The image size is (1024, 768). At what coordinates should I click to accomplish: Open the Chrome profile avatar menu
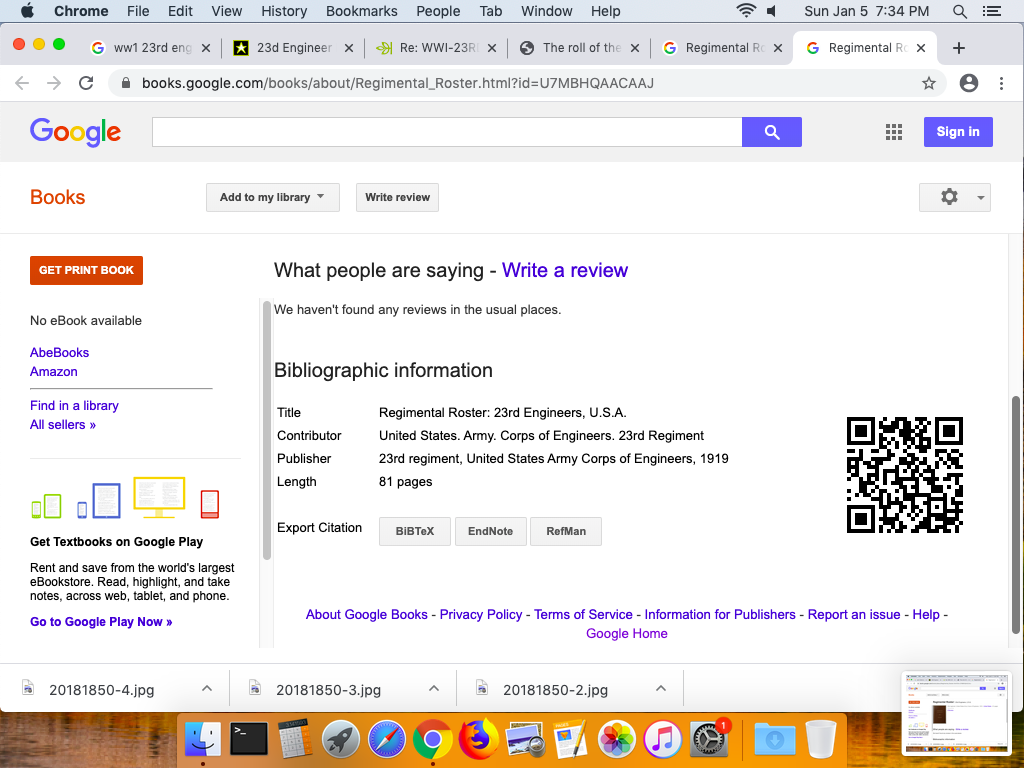click(x=968, y=83)
